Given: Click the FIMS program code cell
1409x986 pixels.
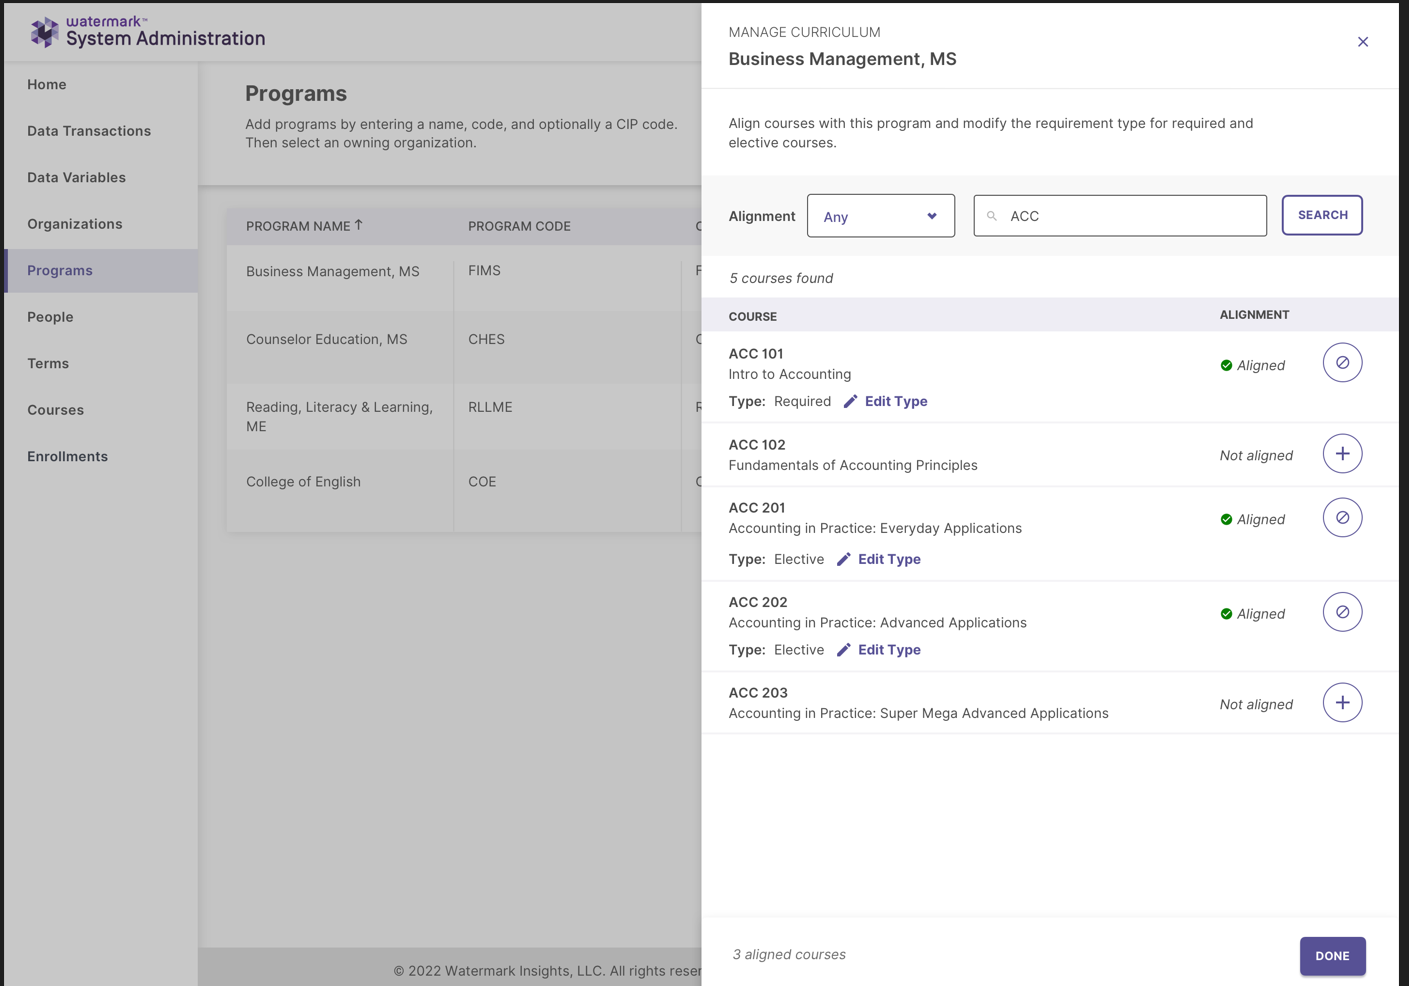Looking at the screenshot, I should point(484,271).
